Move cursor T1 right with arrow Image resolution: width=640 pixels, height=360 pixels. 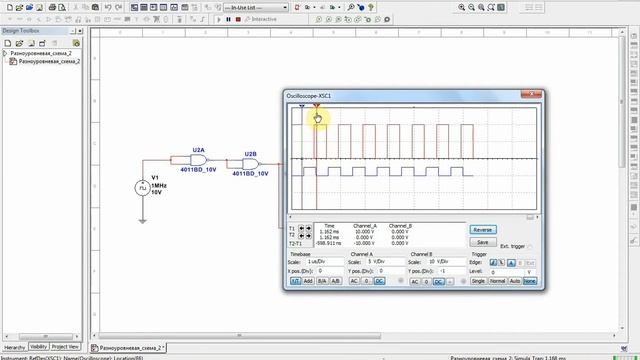pos(309,229)
